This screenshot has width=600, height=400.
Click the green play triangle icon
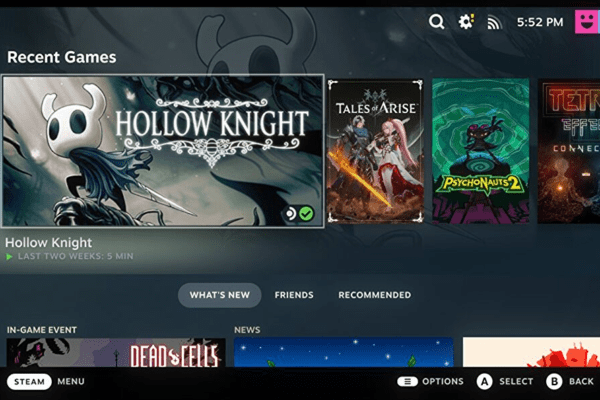point(9,256)
